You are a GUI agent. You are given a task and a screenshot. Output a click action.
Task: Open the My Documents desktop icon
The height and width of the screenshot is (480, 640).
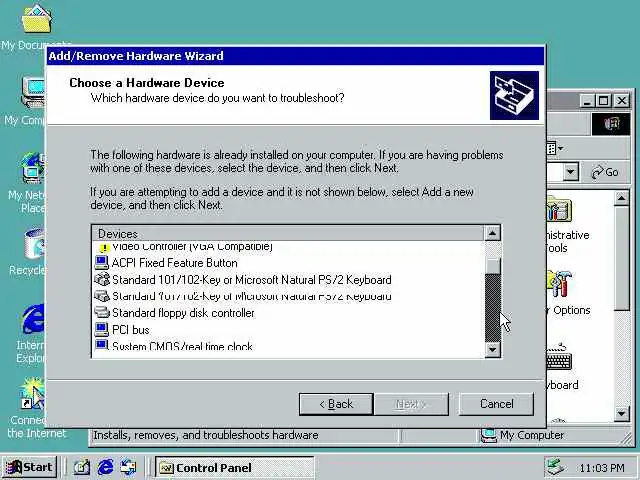pyautogui.click(x=36, y=19)
